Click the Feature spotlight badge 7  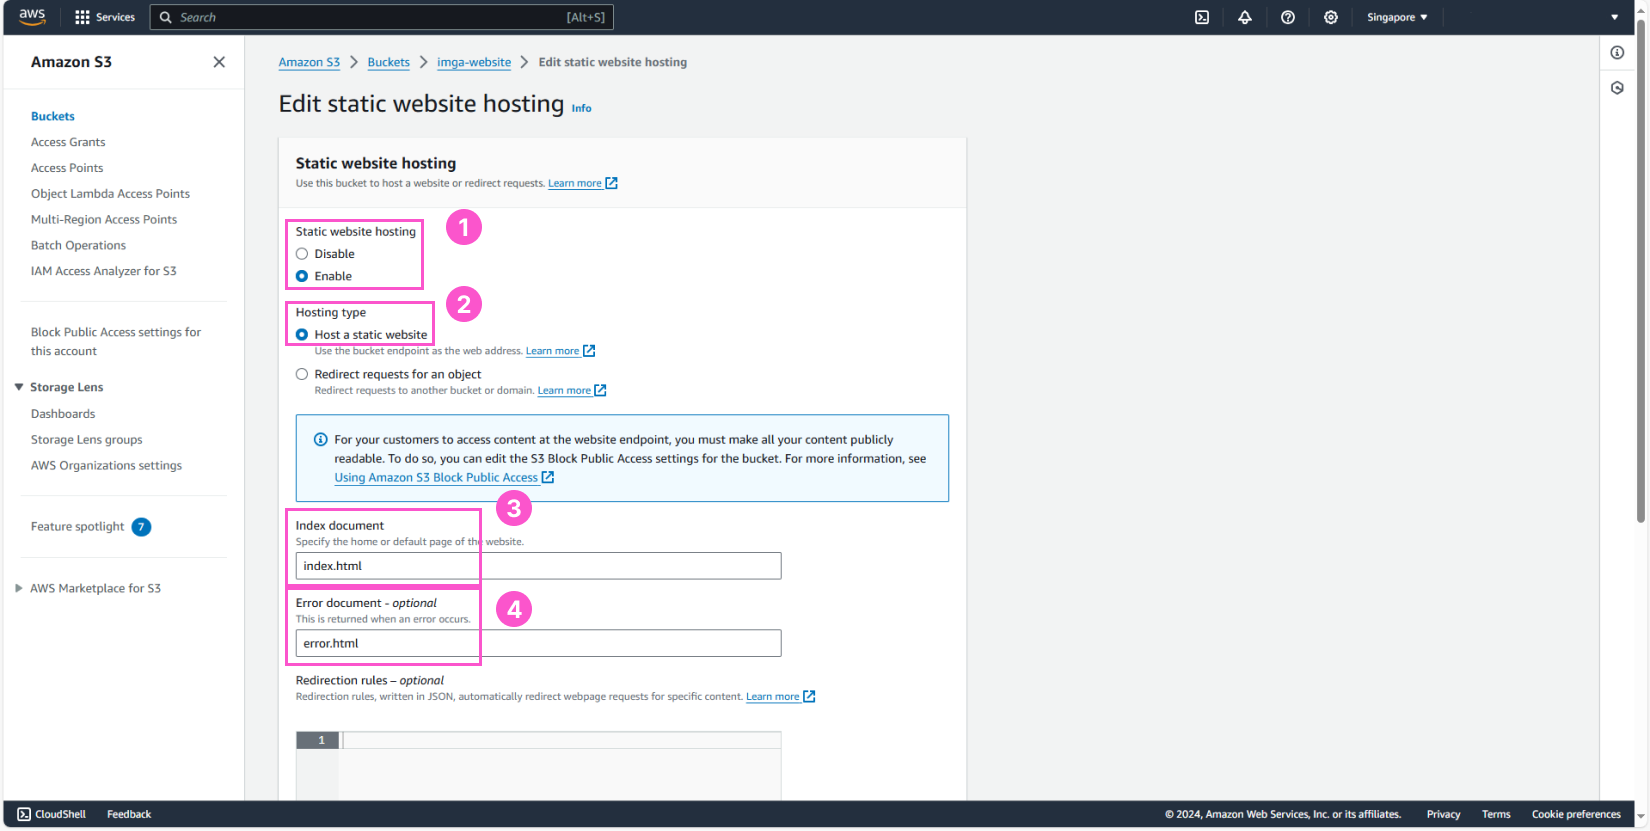tap(142, 527)
